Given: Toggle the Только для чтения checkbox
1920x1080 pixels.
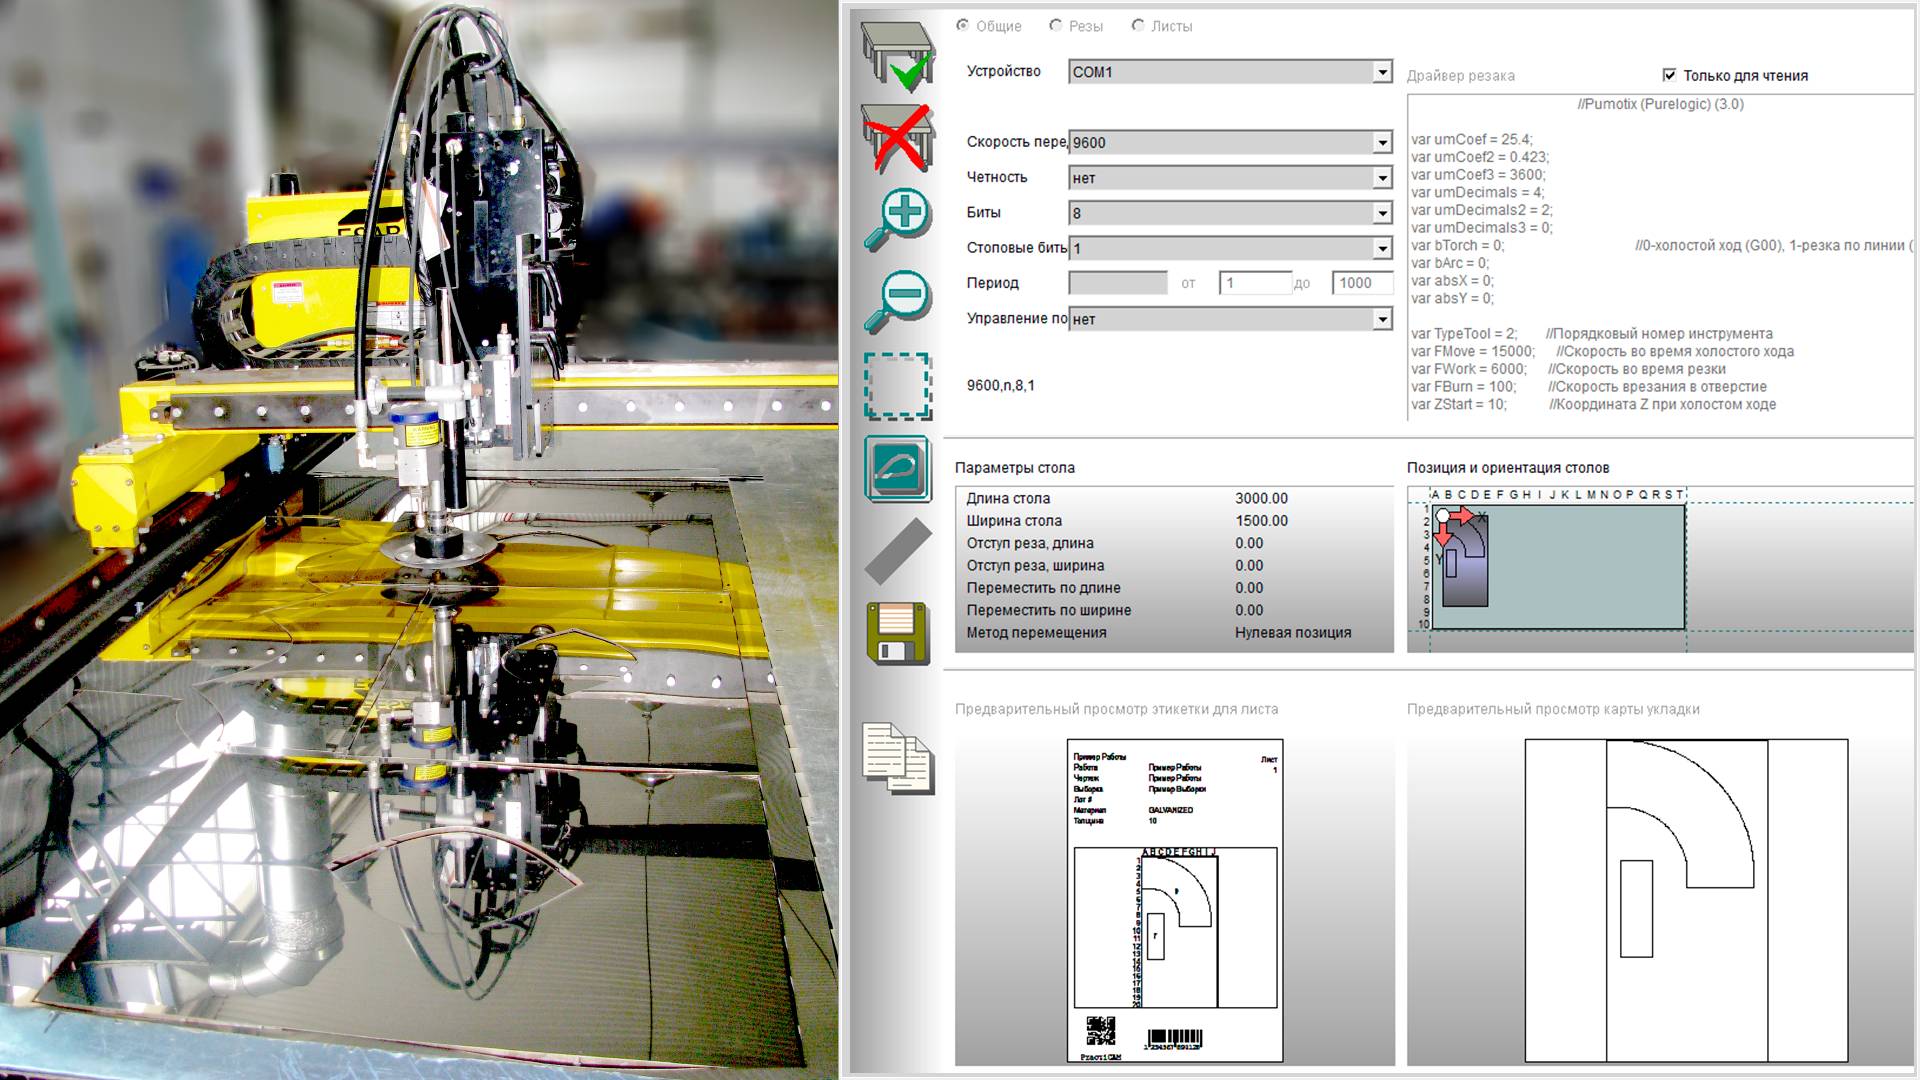Looking at the screenshot, I should tap(1669, 75).
